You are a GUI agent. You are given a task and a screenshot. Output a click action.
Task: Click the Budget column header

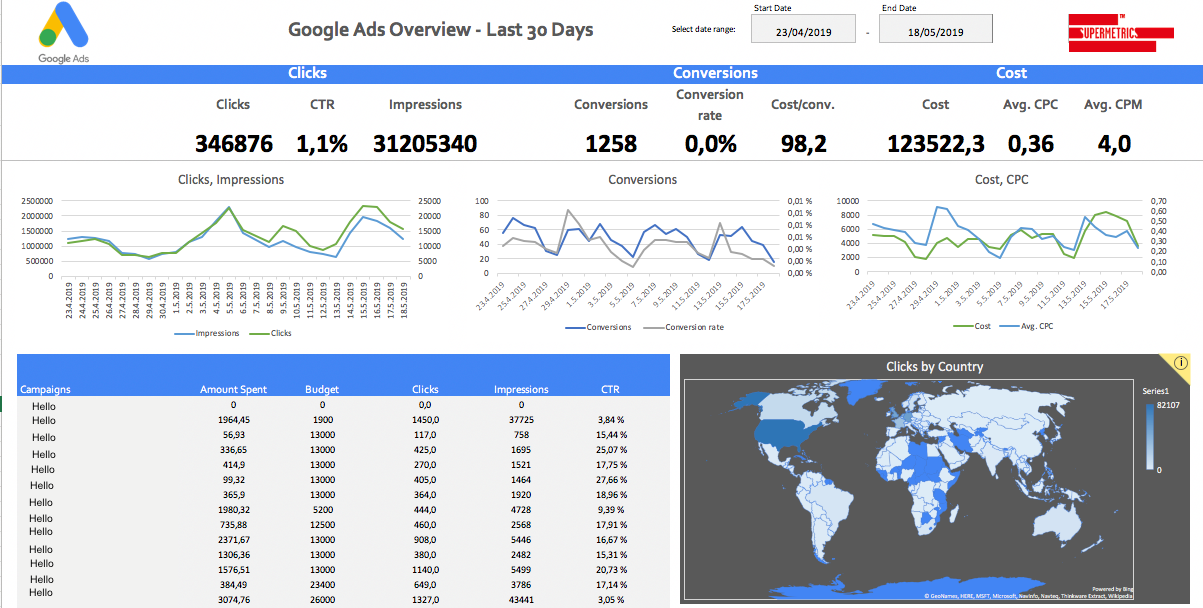[322, 390]
